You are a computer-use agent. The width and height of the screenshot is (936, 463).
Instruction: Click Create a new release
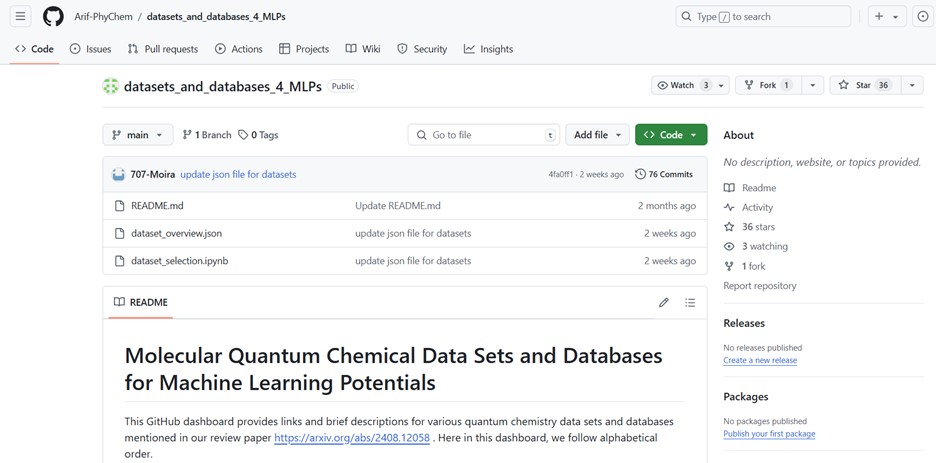pyautogui.click(x=760, y=360)
